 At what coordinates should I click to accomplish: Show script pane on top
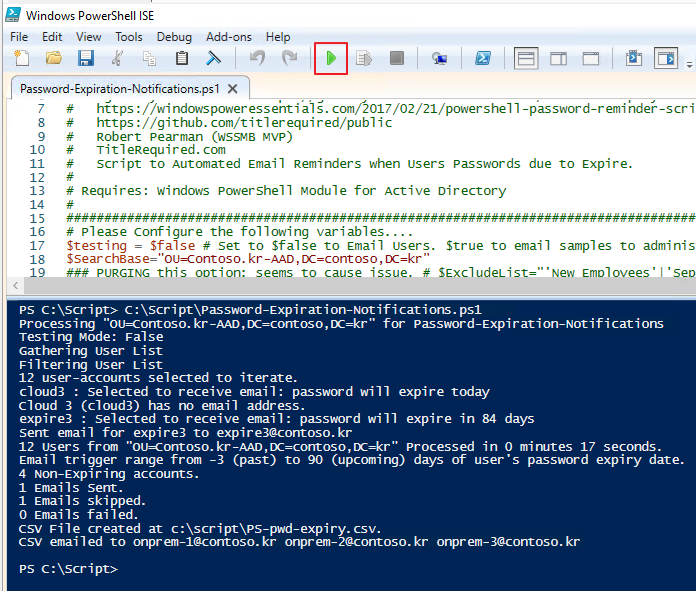click(x=526, y=58)
